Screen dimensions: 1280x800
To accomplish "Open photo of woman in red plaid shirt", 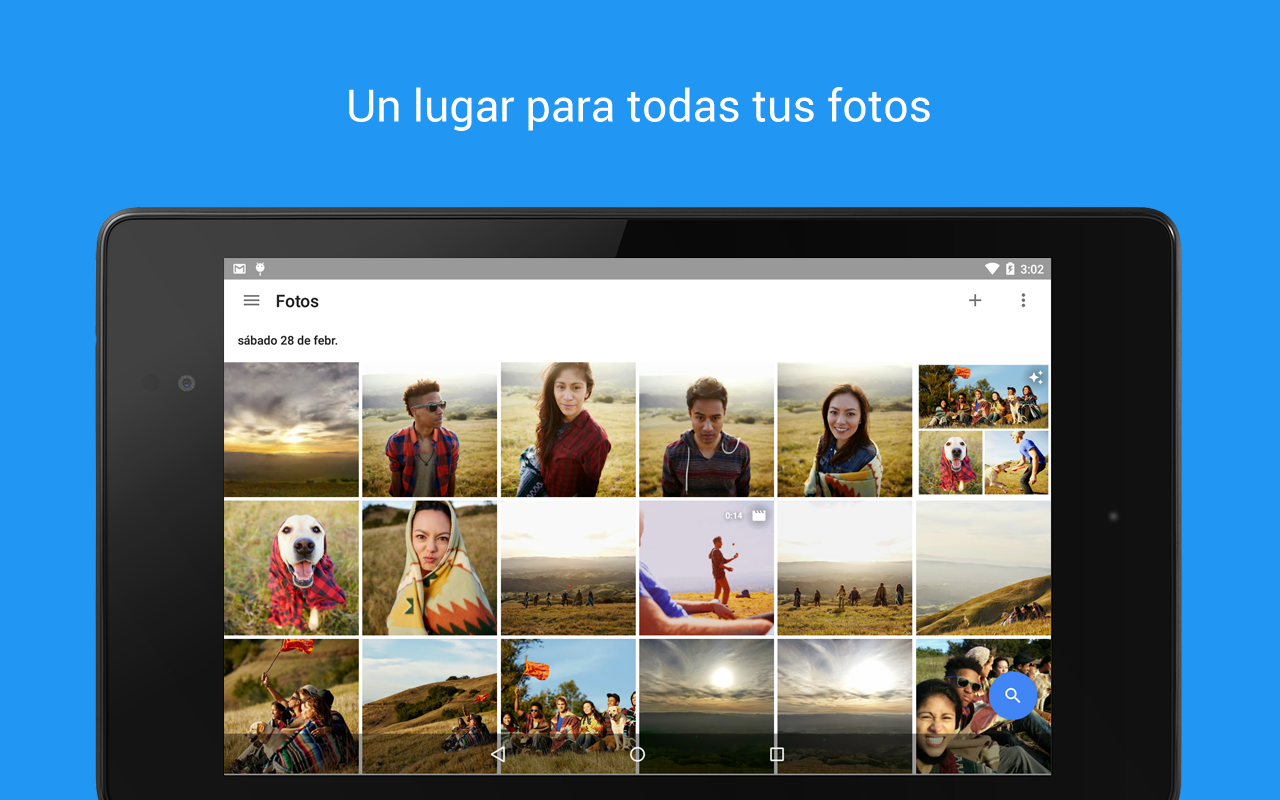I will click(x=568, y=429).
